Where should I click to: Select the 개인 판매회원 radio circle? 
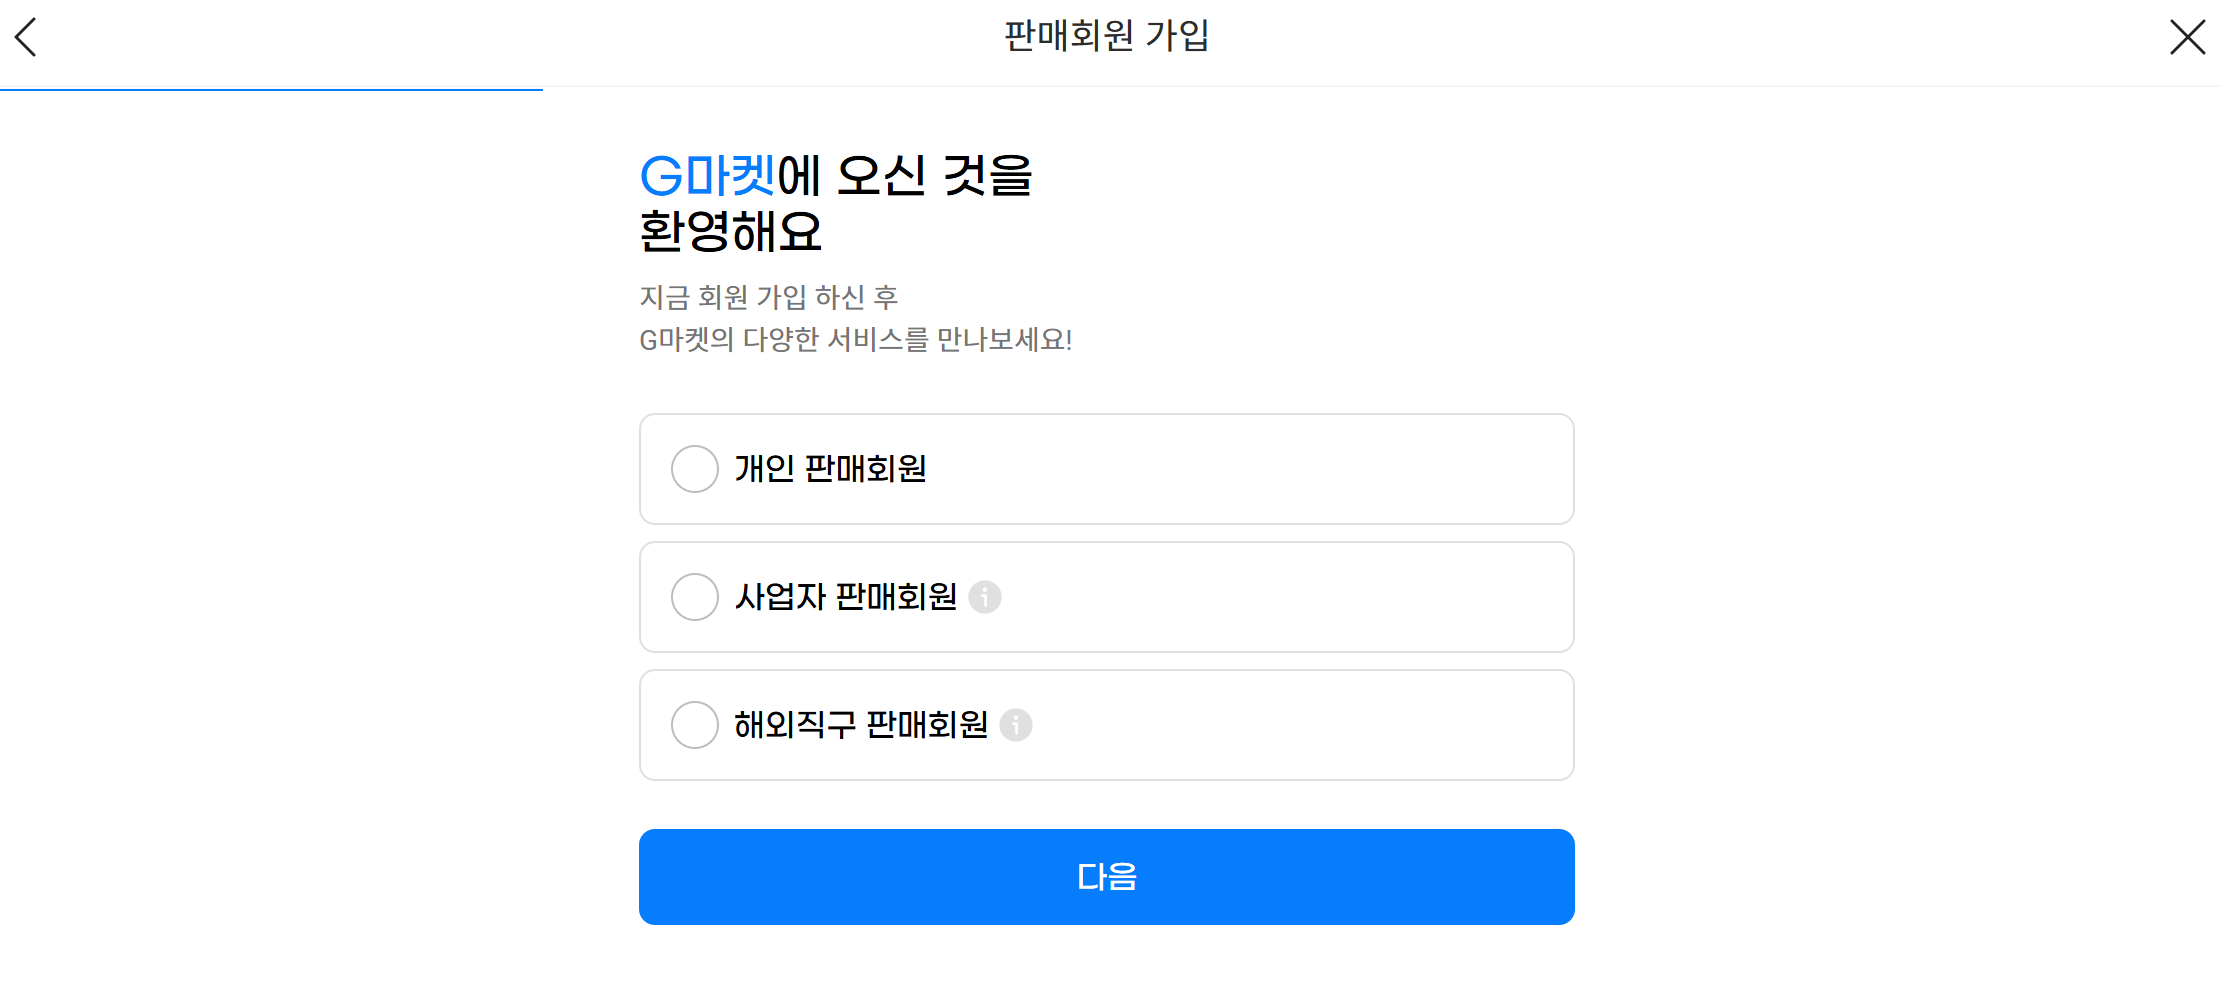tap(695, 469)
